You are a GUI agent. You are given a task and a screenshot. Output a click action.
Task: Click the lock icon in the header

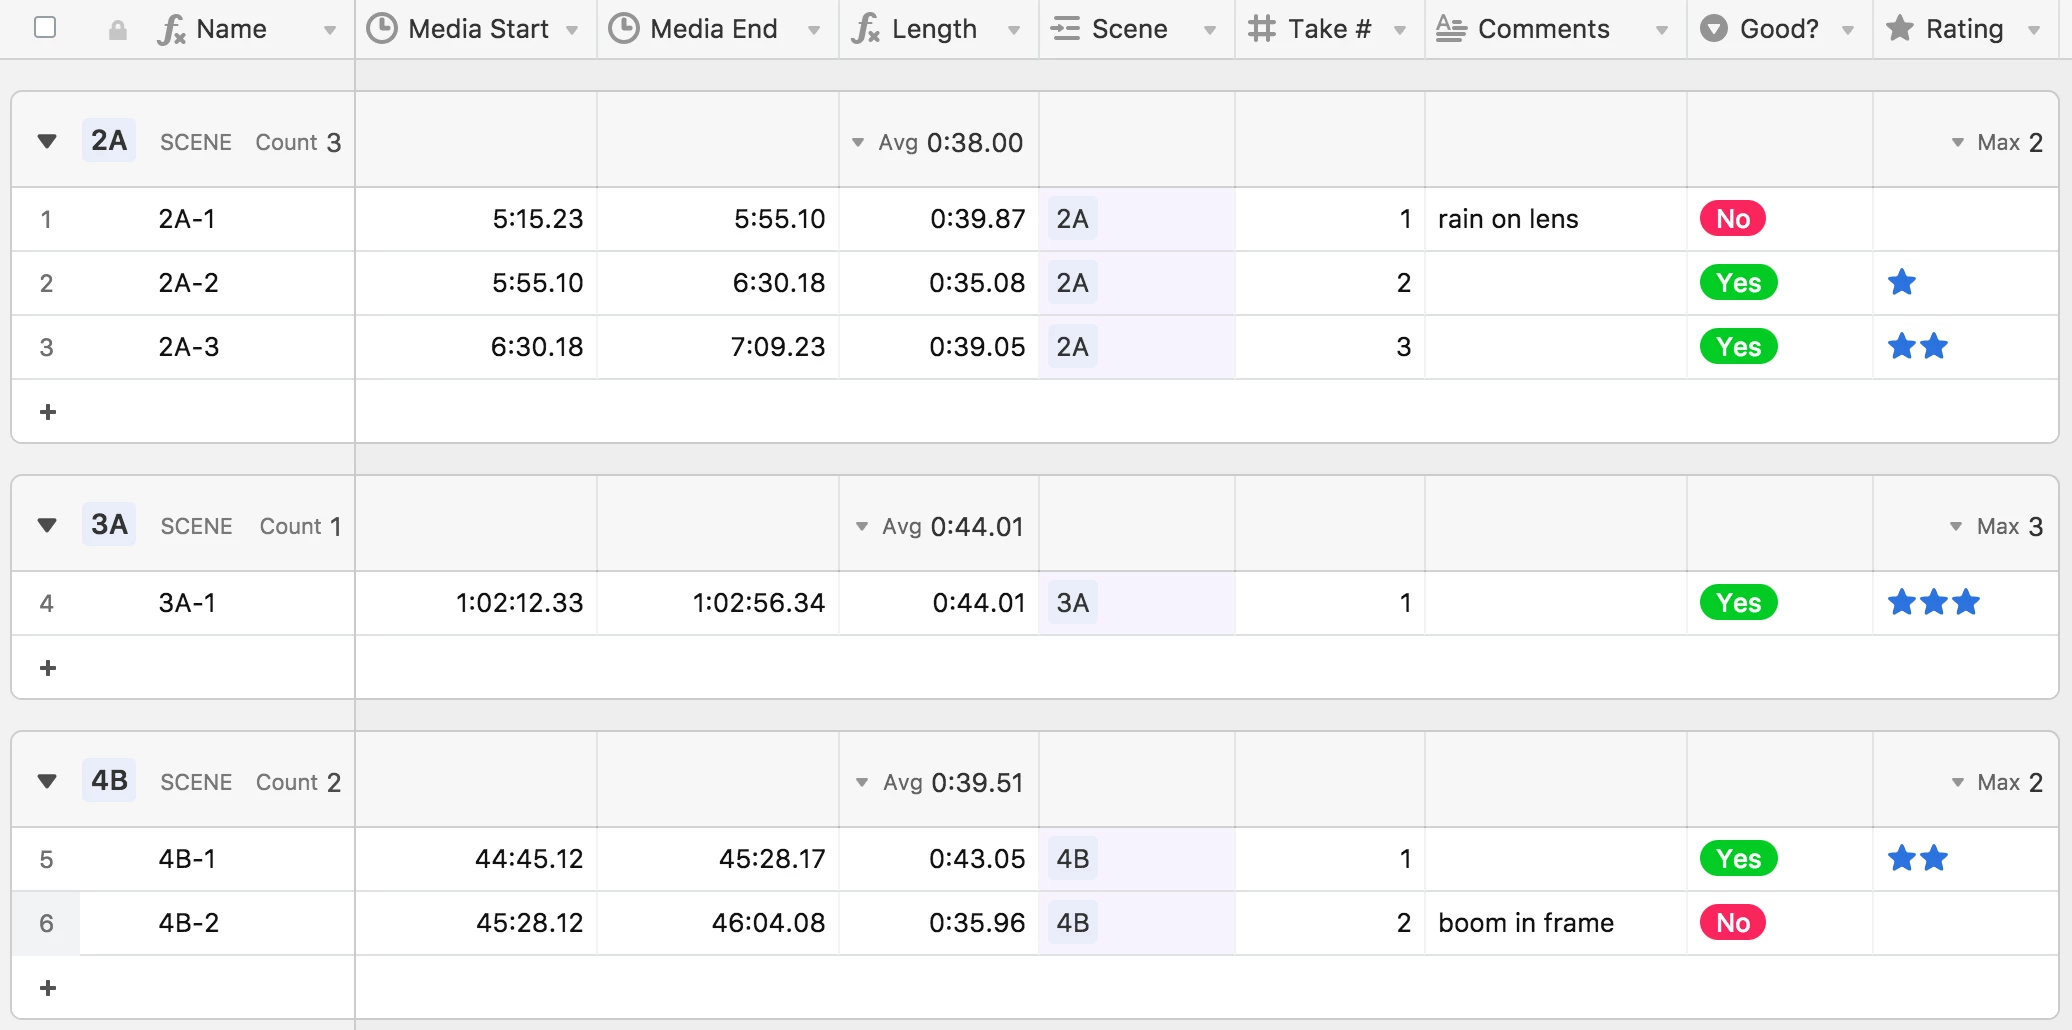coord(118,30)
